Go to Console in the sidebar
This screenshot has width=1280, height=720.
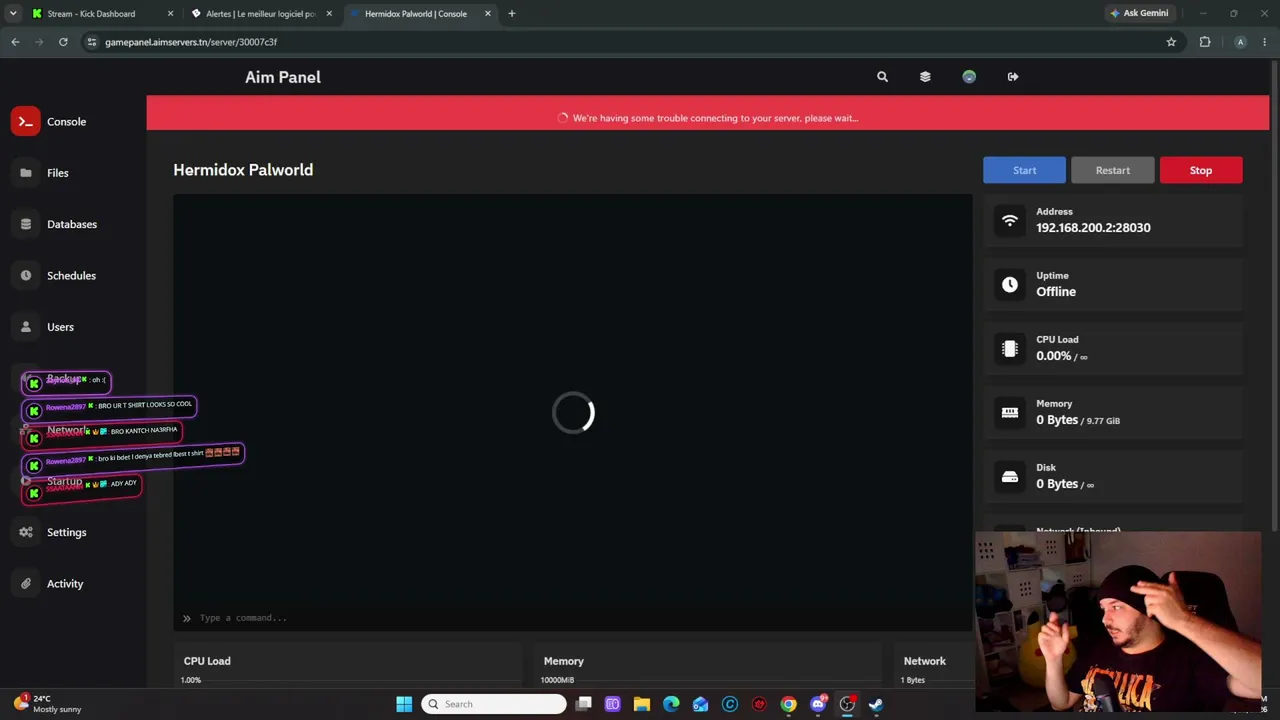pyautogui.click(x=66, y=122)
